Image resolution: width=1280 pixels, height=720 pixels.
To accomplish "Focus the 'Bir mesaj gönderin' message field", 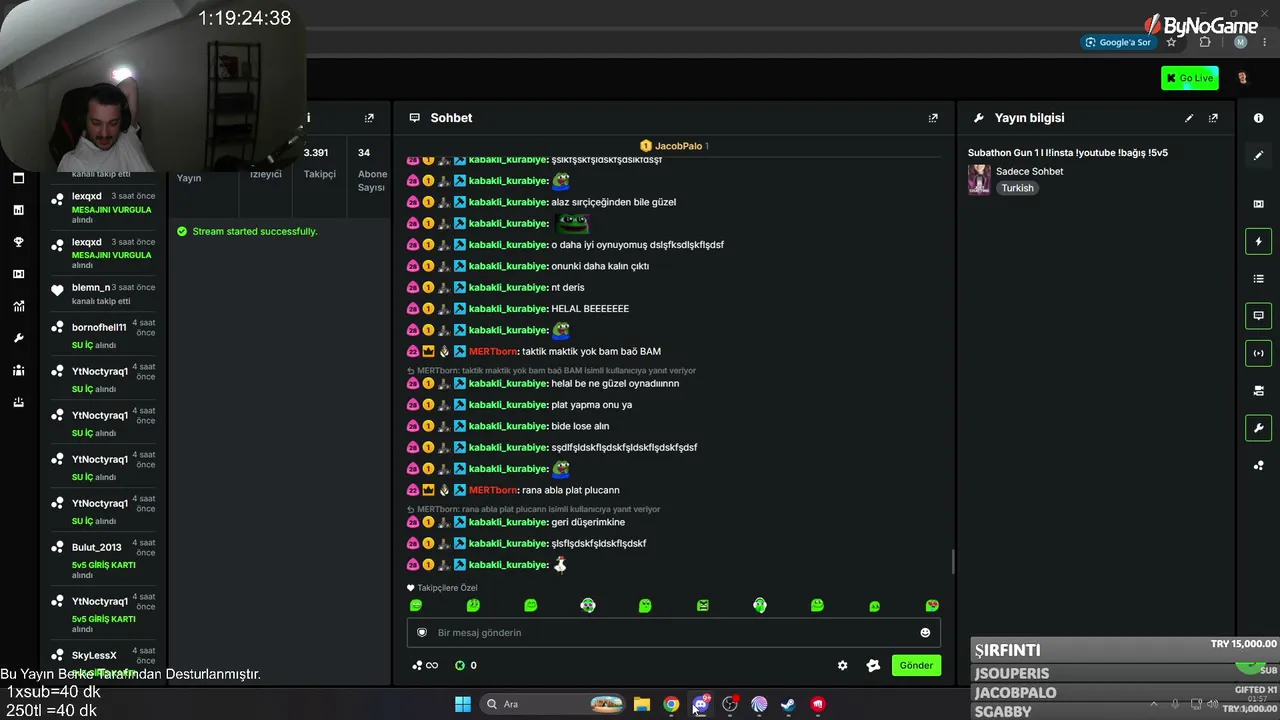I will click(x=673, y=632).
